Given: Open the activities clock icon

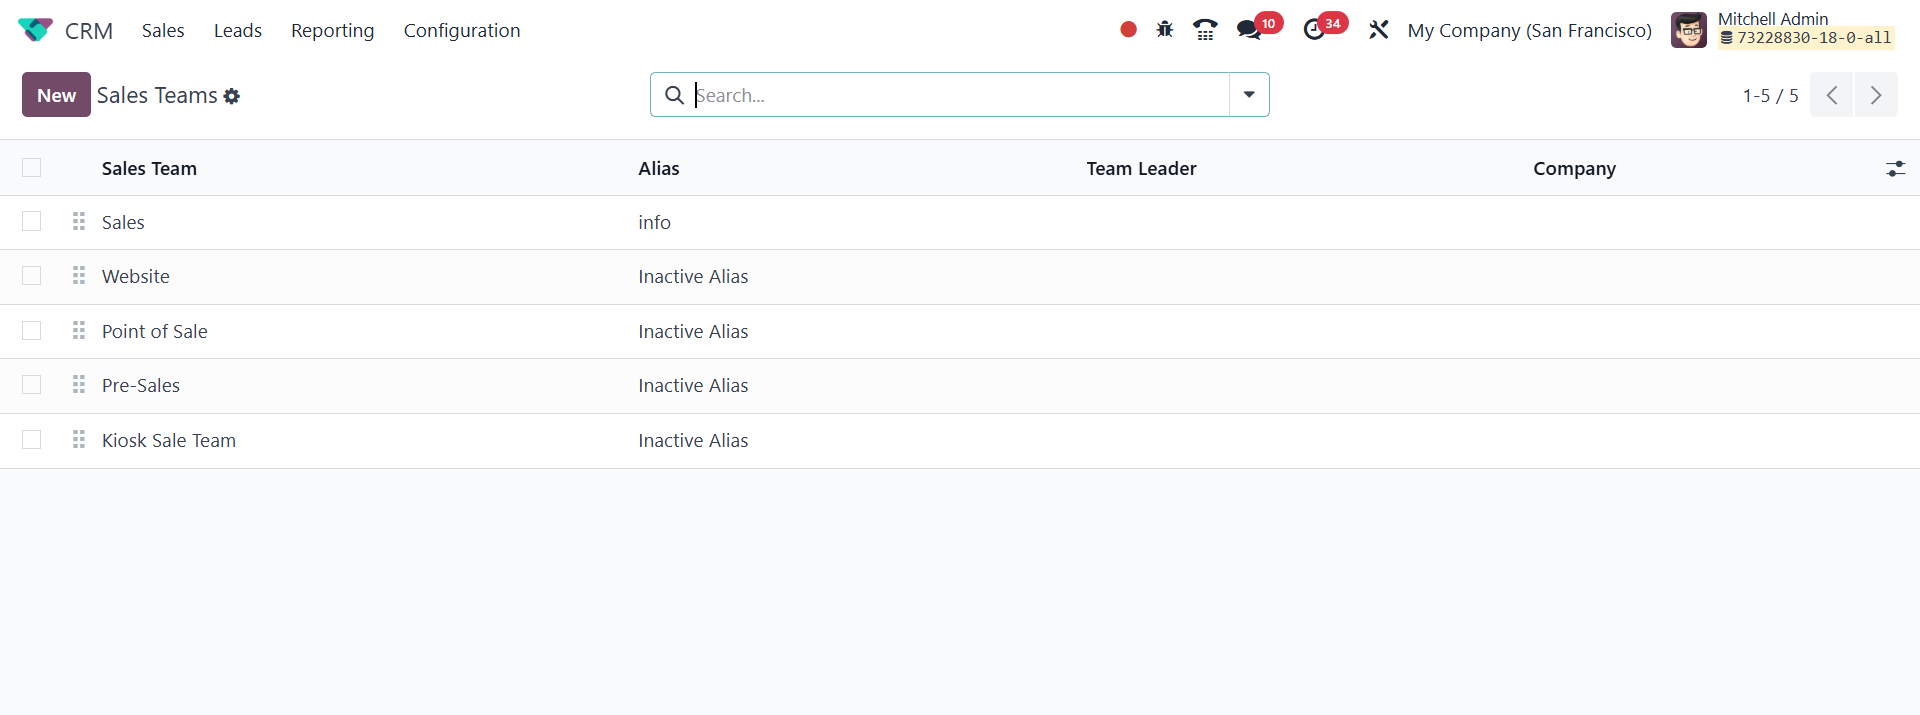Looking at the screenshot, I should (1315, 30).
